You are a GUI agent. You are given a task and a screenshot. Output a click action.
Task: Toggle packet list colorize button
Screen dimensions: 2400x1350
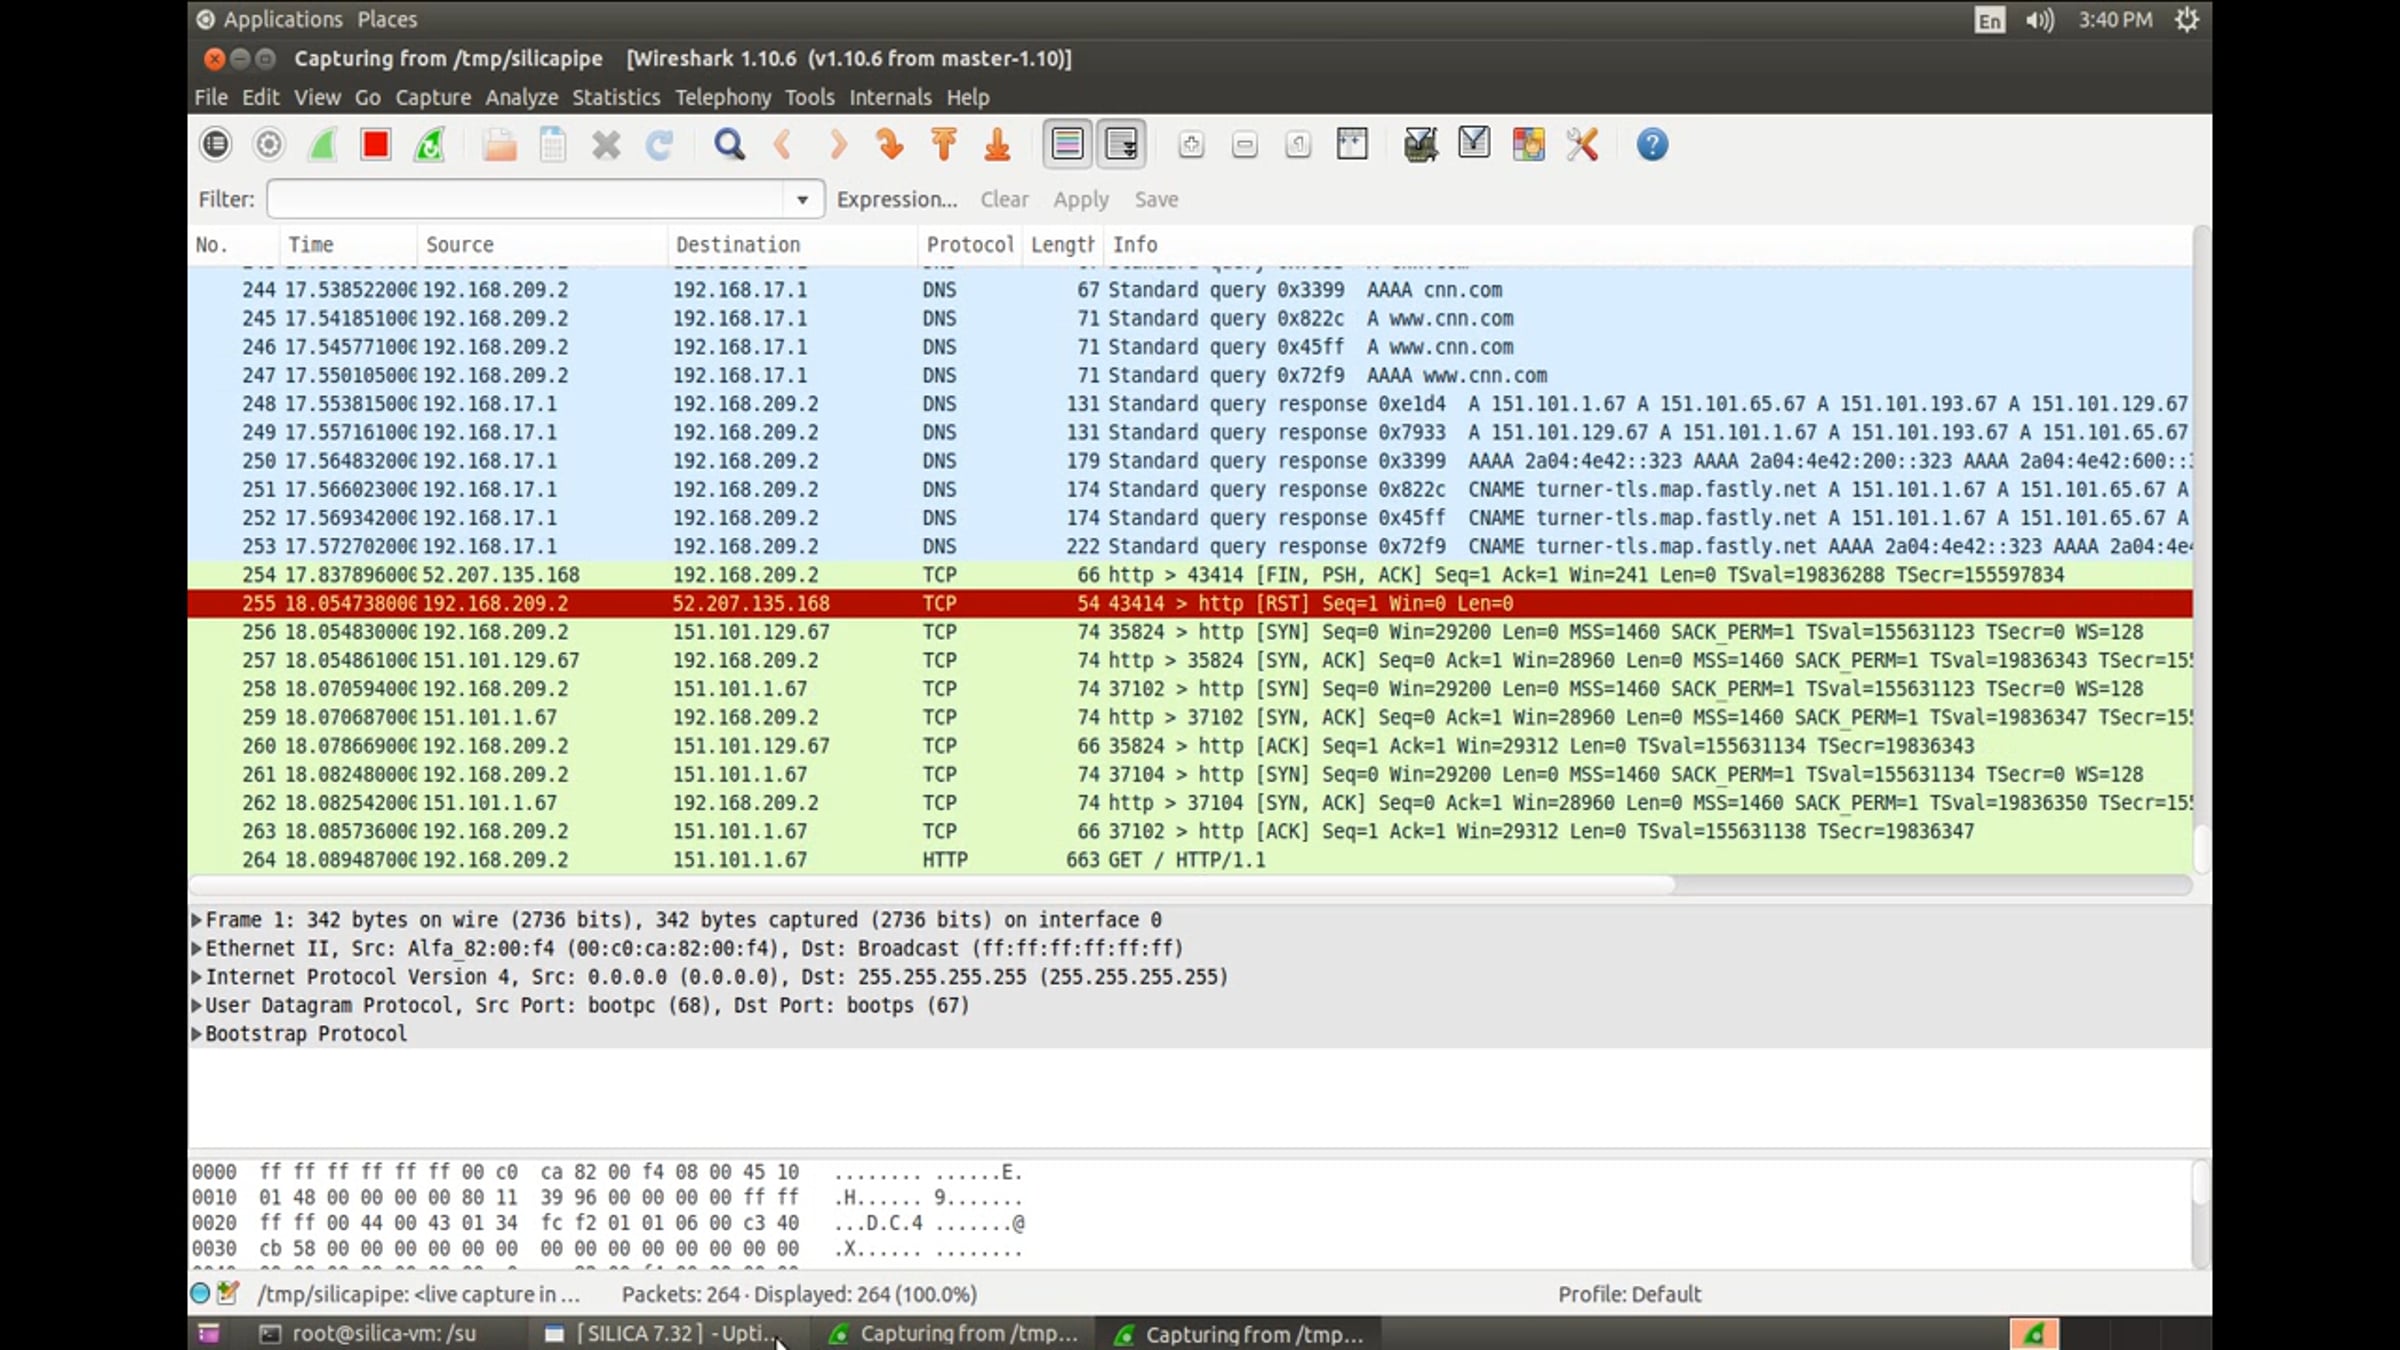point(1067,145)
